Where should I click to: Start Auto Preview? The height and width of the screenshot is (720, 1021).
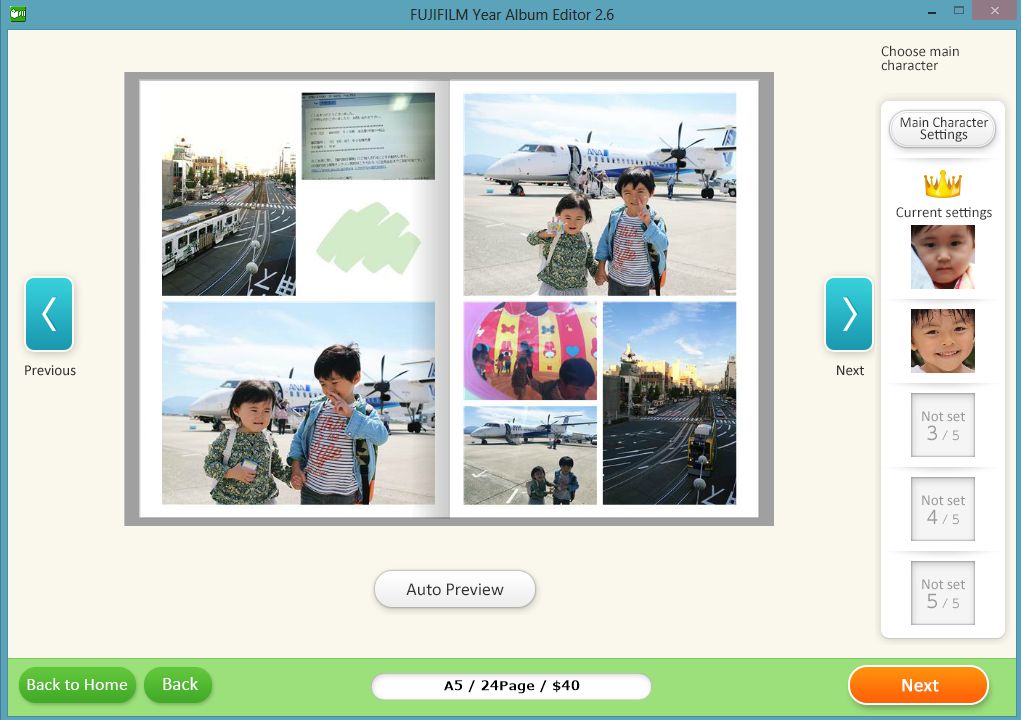[455, 589]
